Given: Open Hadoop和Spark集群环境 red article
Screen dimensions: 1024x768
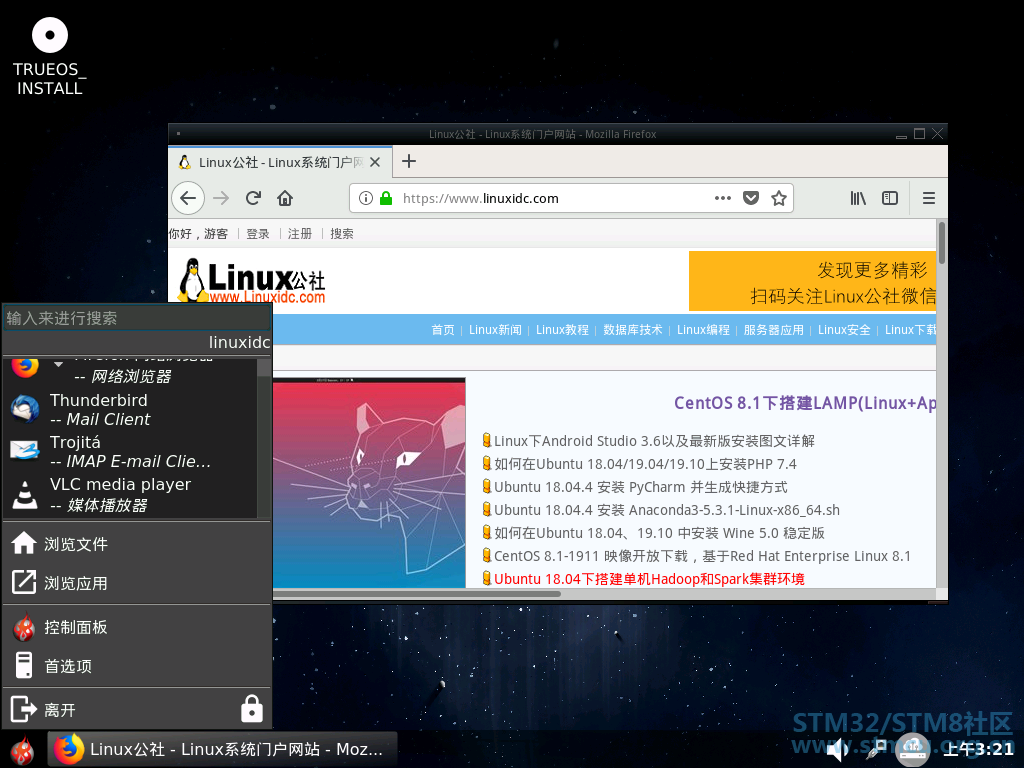Looking at the screenshot, I should [x=649, y=579].
